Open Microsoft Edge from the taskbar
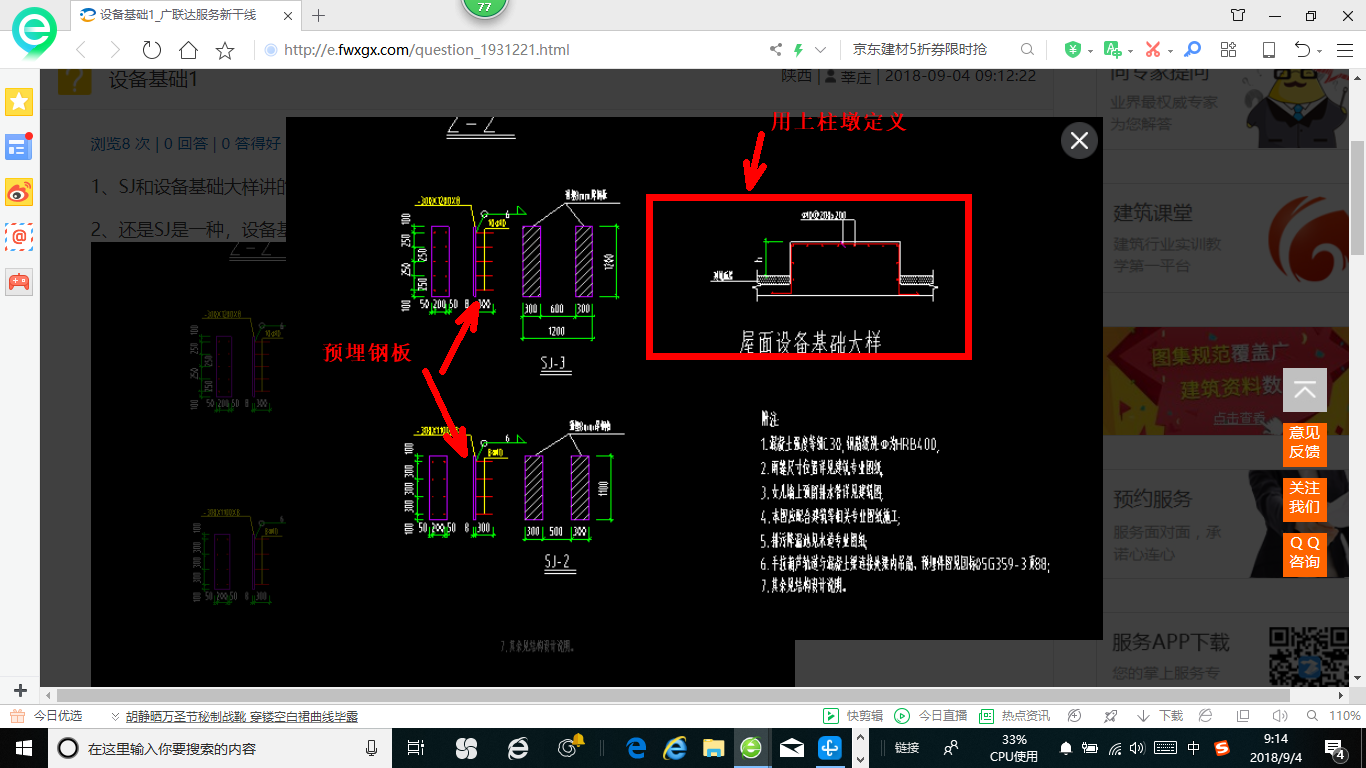The width and height of the screenshot is (1366, 768). tap(636, 748)
